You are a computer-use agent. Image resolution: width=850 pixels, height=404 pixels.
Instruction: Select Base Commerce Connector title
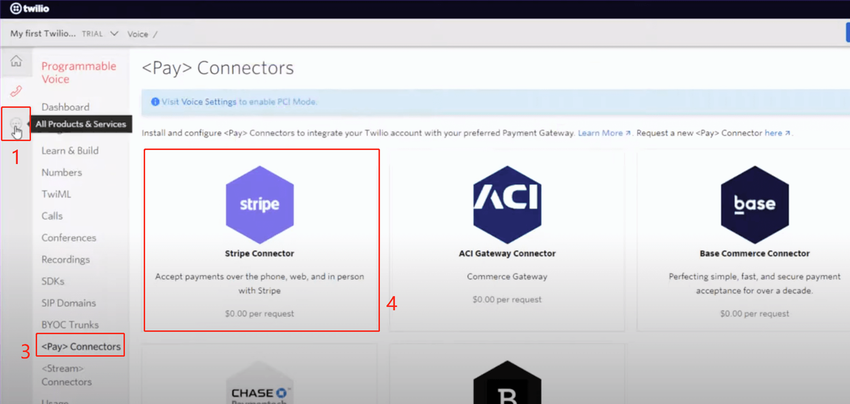click(755, 253)
